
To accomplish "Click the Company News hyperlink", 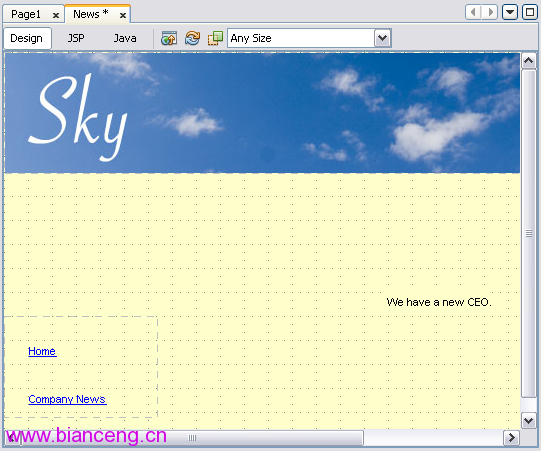I will point(67,399).
